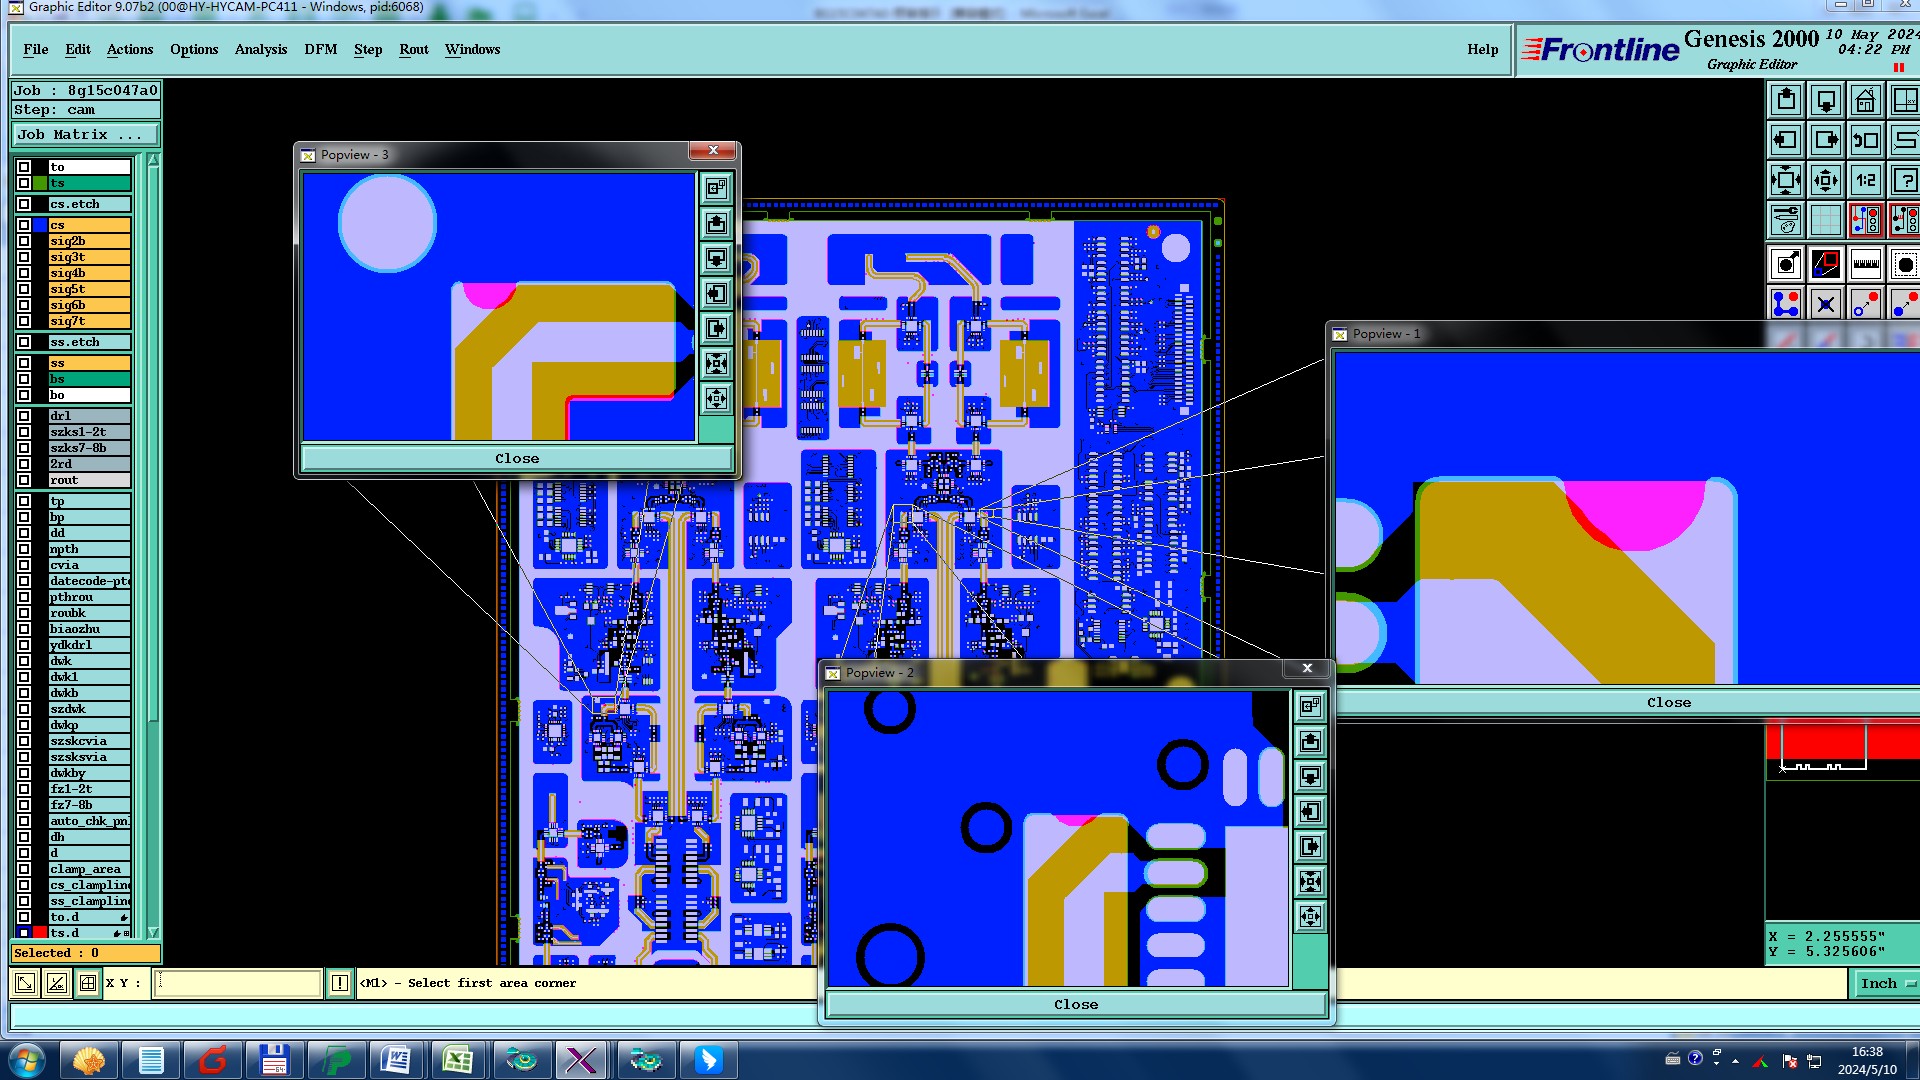Image resolution: width=1920 pixels, height=1080 pixels.
Task: Open the graphic options wrench and palette icon
Action: [1786, 219]
